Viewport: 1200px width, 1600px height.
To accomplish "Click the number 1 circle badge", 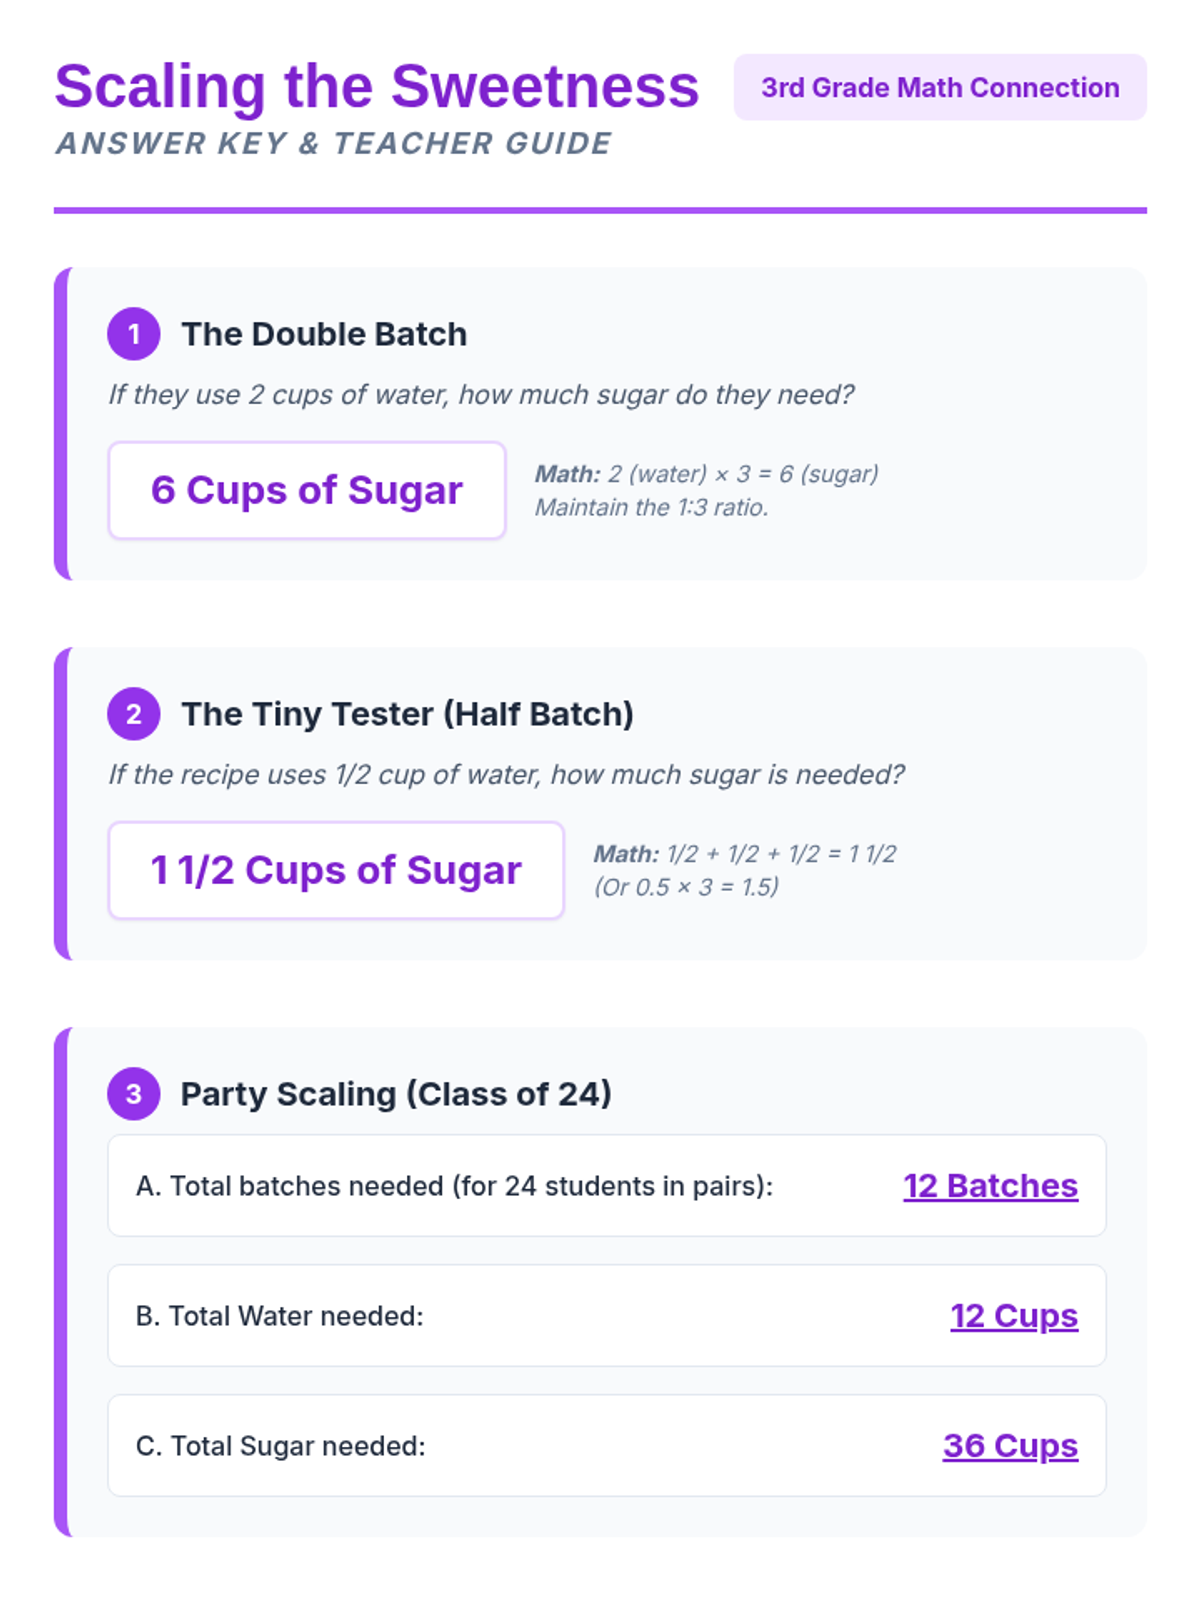I will pyautogui.click(x=134, y=334).
